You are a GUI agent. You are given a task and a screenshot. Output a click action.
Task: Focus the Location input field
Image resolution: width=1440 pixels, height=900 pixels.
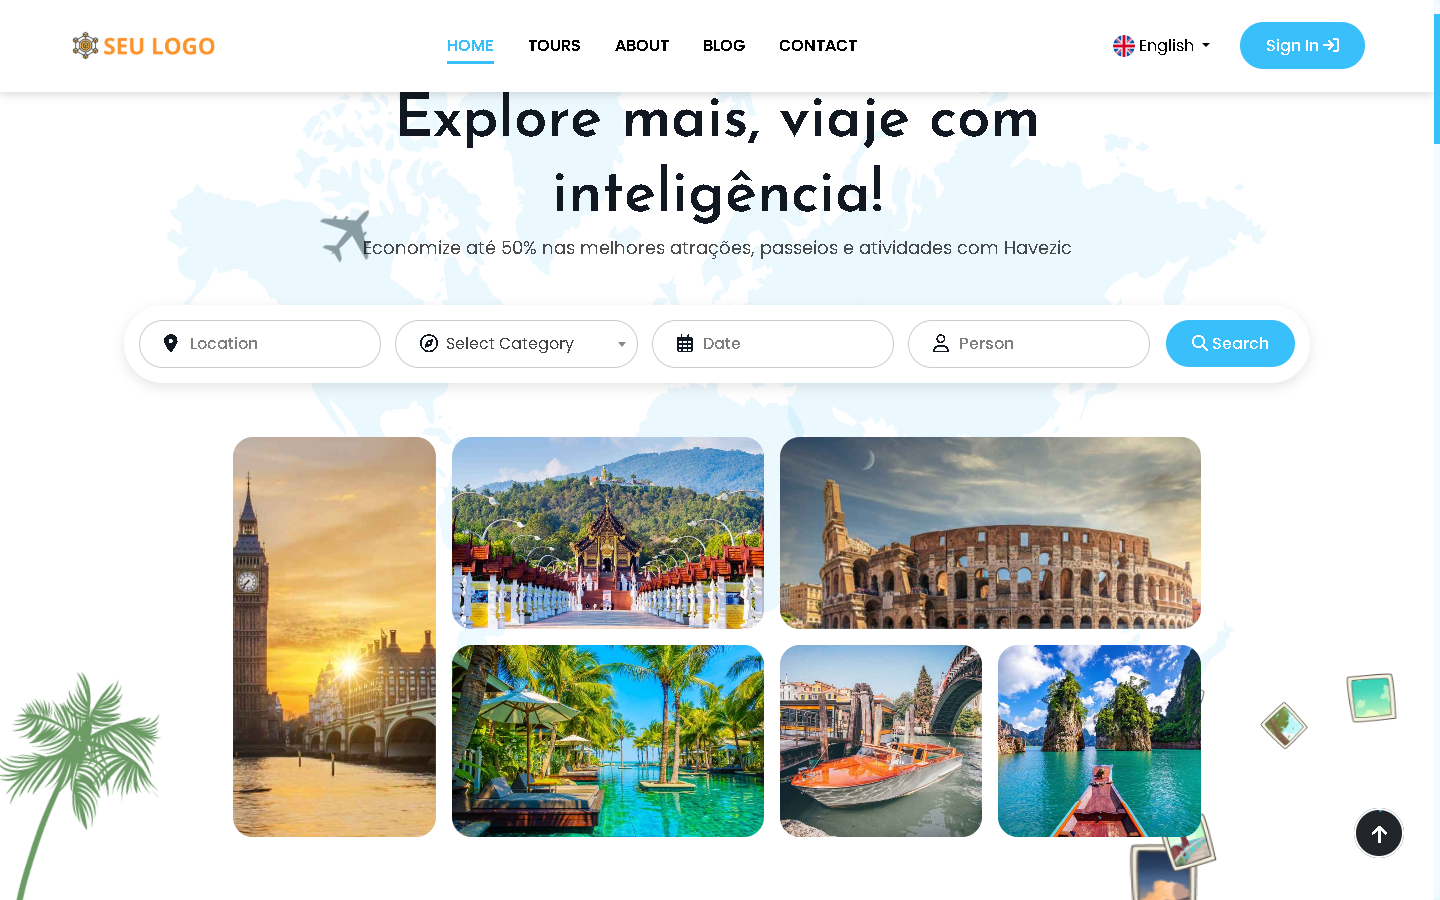pyautogui.click(x=260, y=344)
